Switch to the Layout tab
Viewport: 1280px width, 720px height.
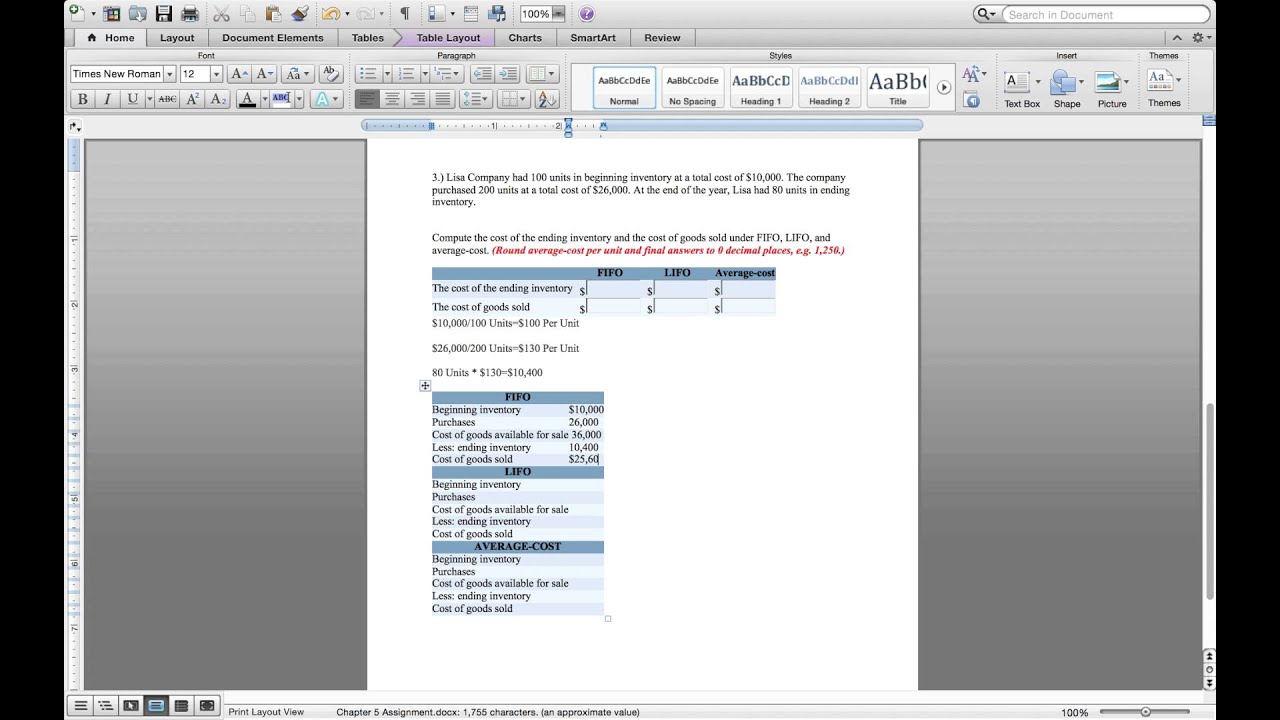pos(177,37)
